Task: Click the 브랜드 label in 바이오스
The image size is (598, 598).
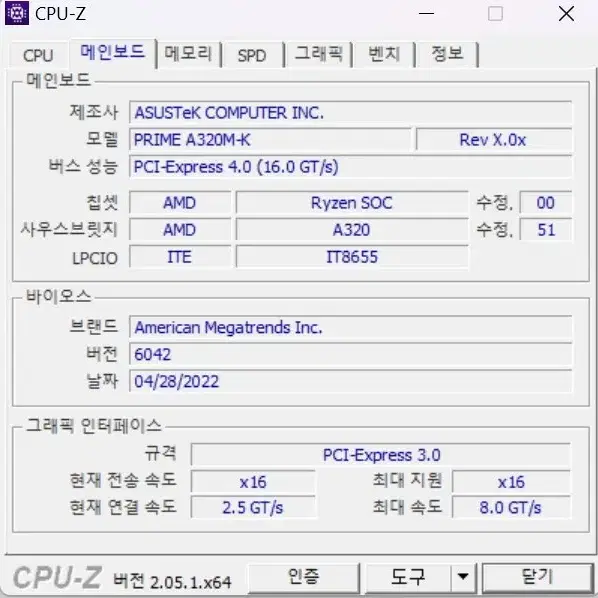Action: 94,326
